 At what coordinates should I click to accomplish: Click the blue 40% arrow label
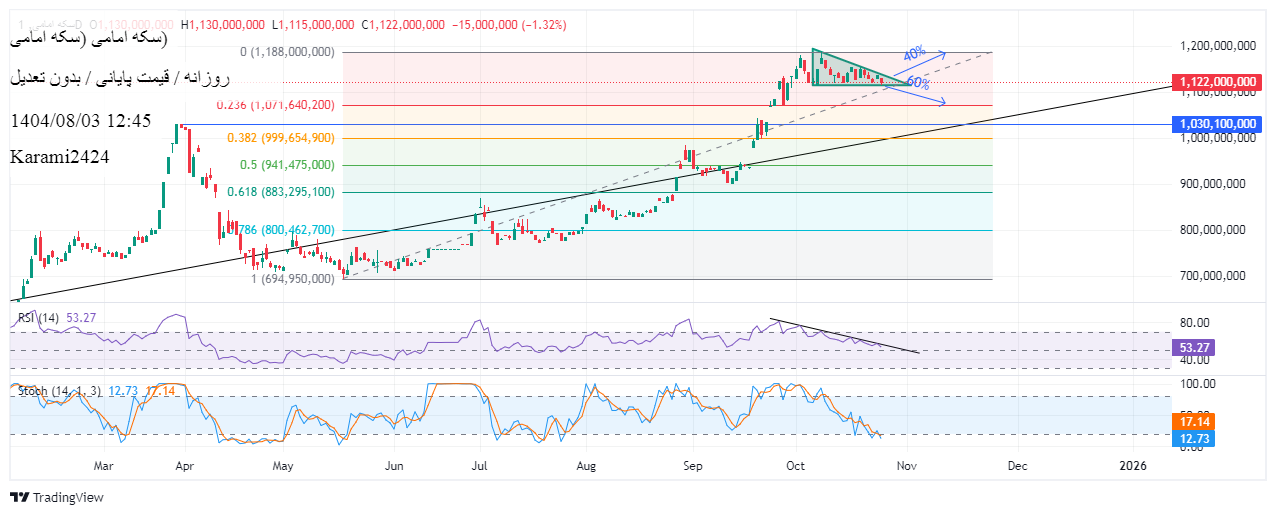click(914, 53)
